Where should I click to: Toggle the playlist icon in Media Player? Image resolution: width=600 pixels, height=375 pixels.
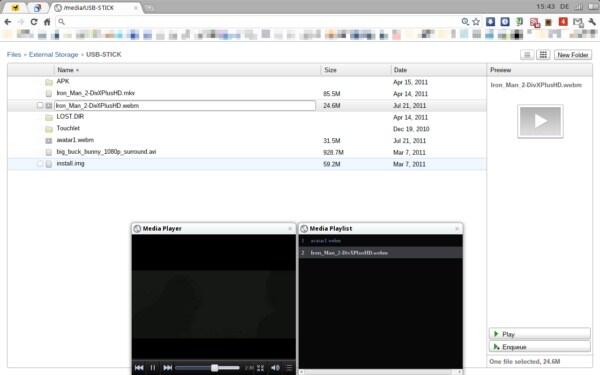click(x=289, y=368)
